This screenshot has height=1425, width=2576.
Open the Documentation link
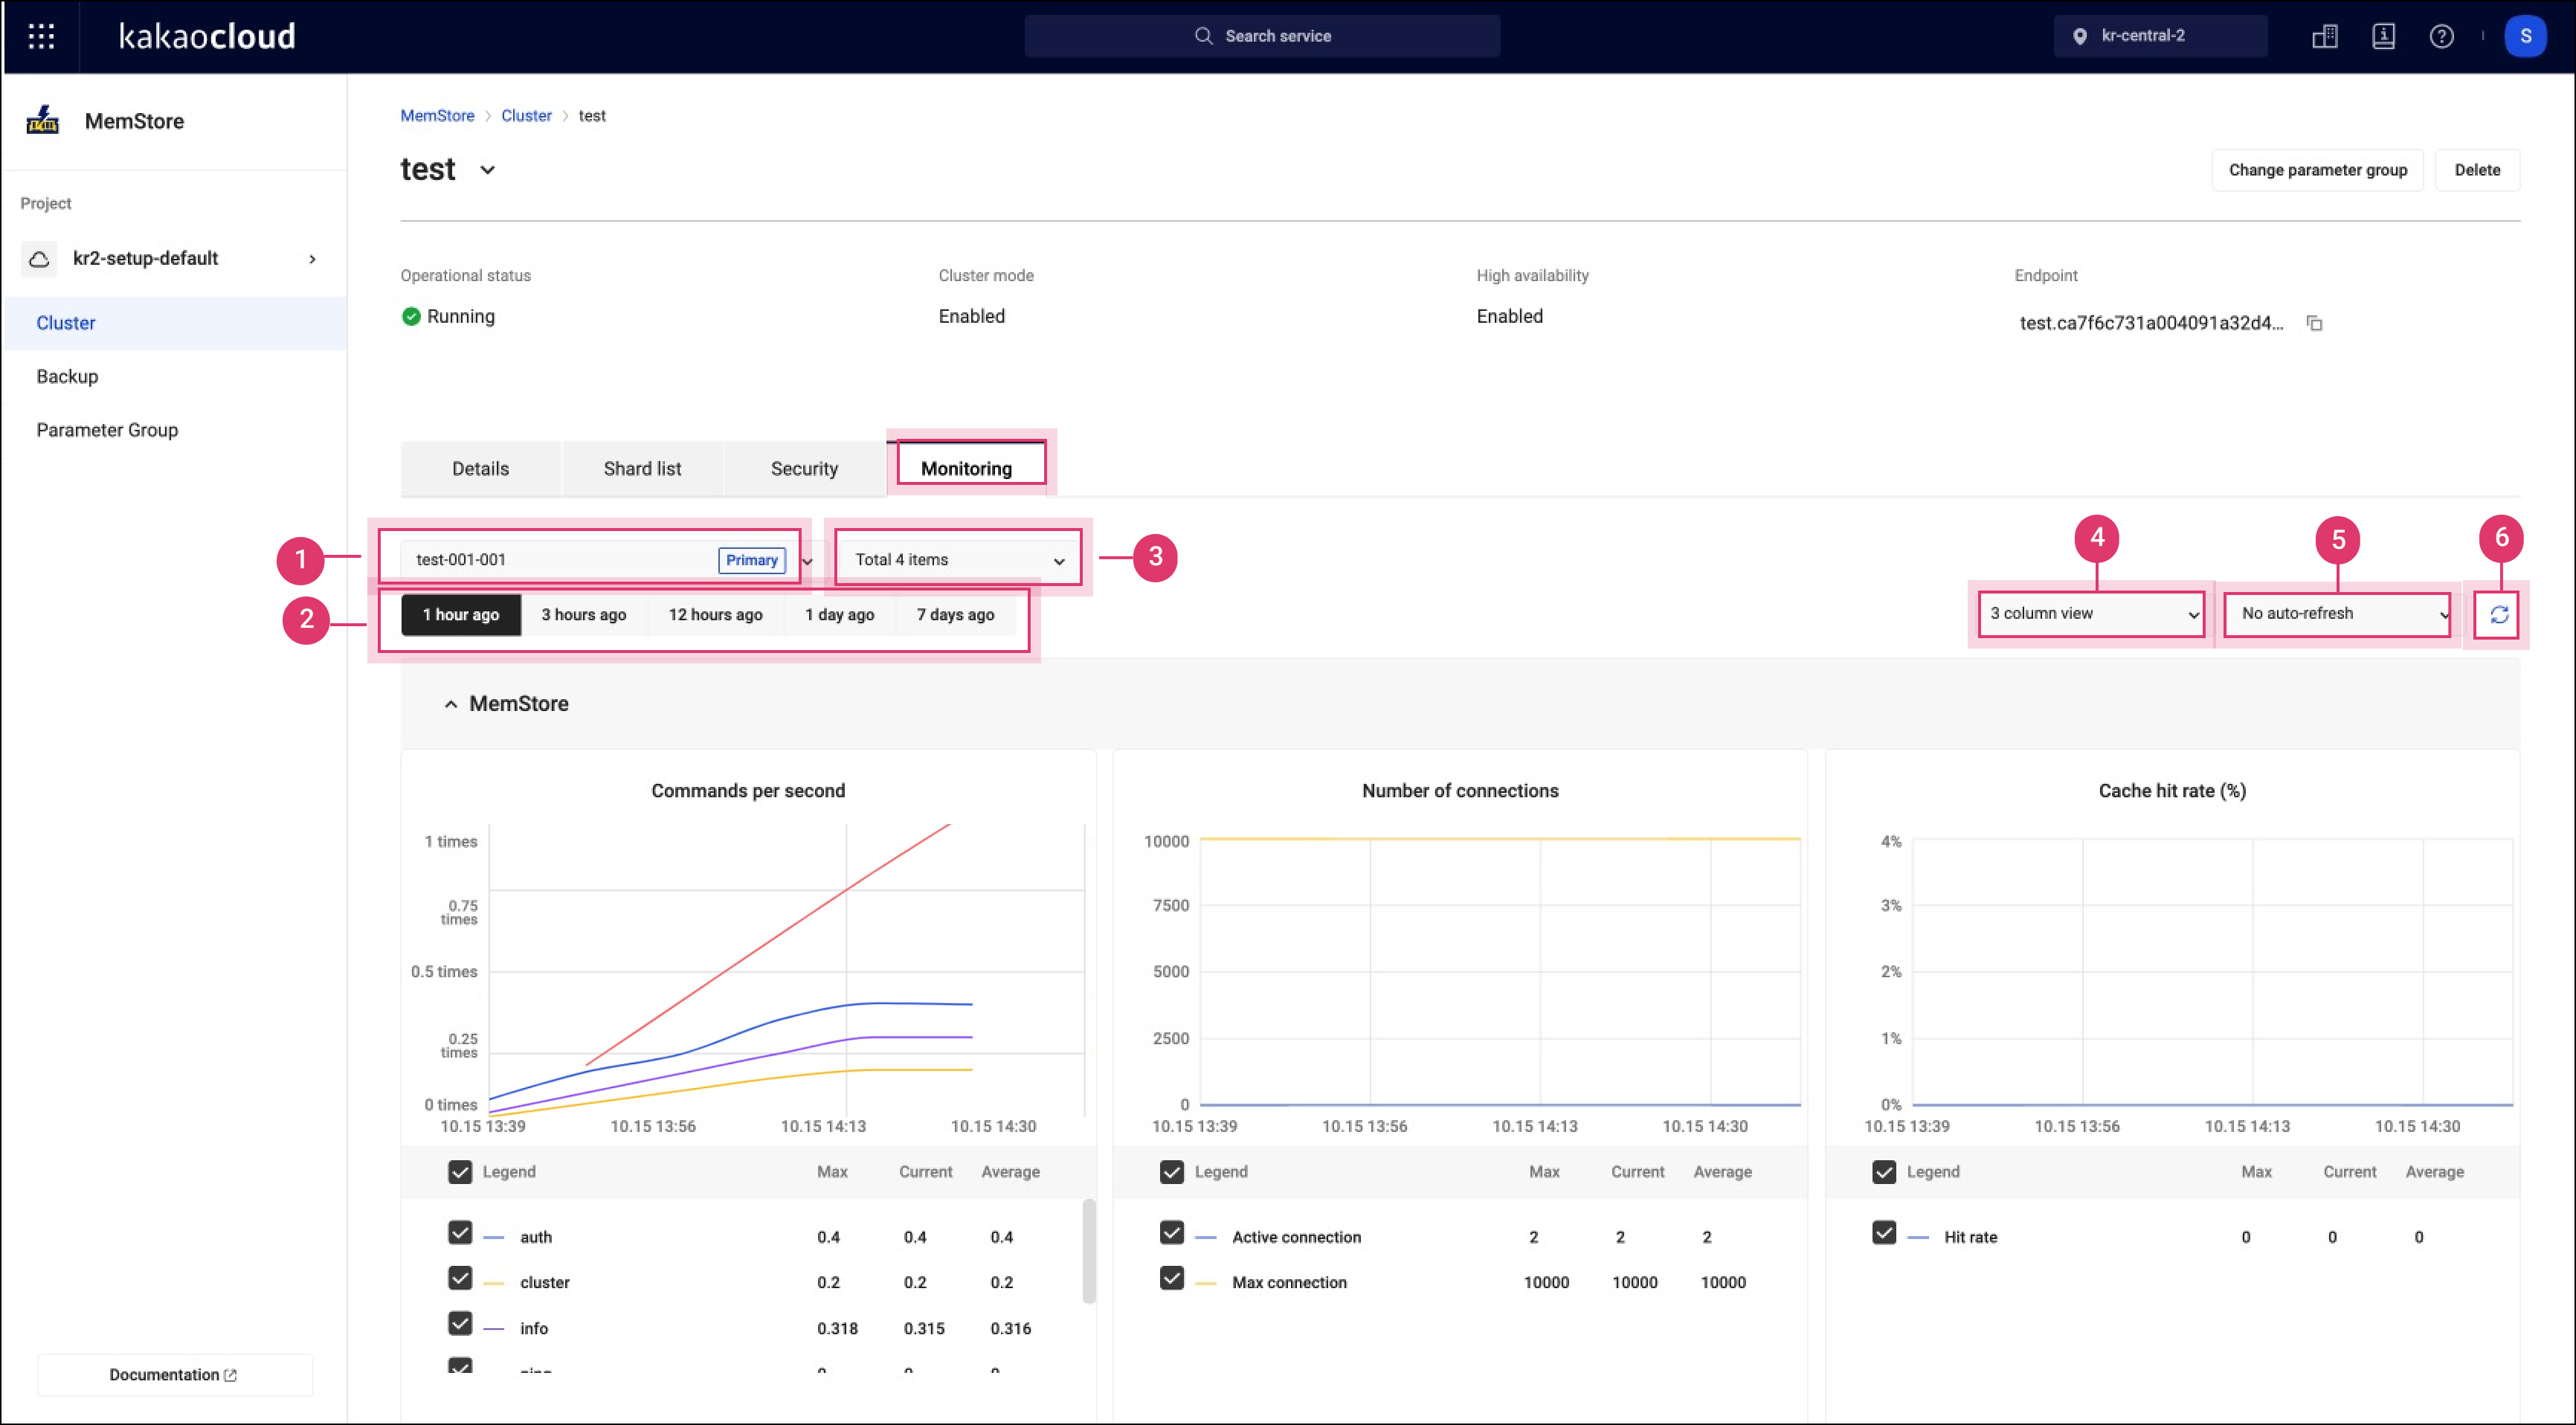[174, 1375]
